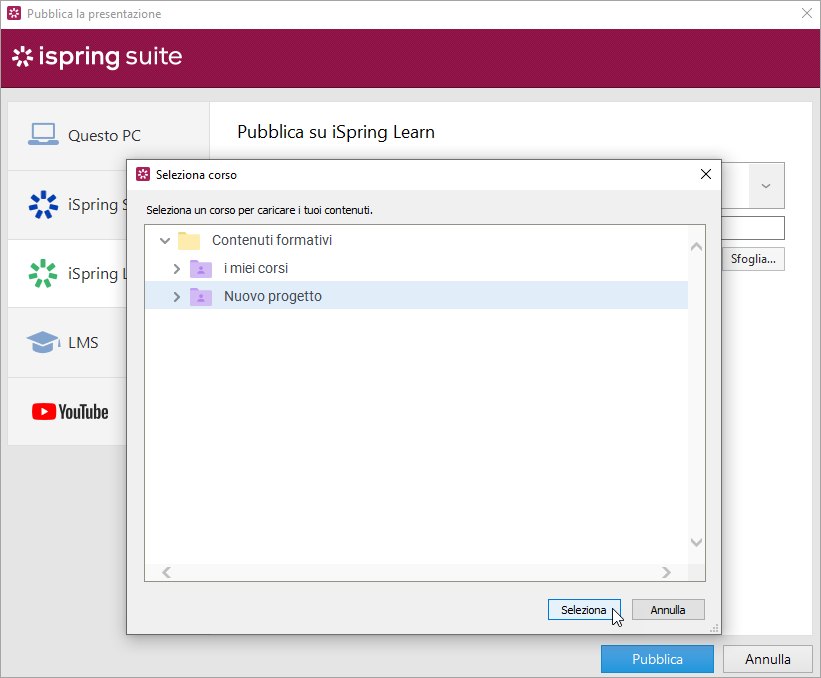Click the 'i miei corsi' folder icon
821x678 pixels.
(201, 269)
